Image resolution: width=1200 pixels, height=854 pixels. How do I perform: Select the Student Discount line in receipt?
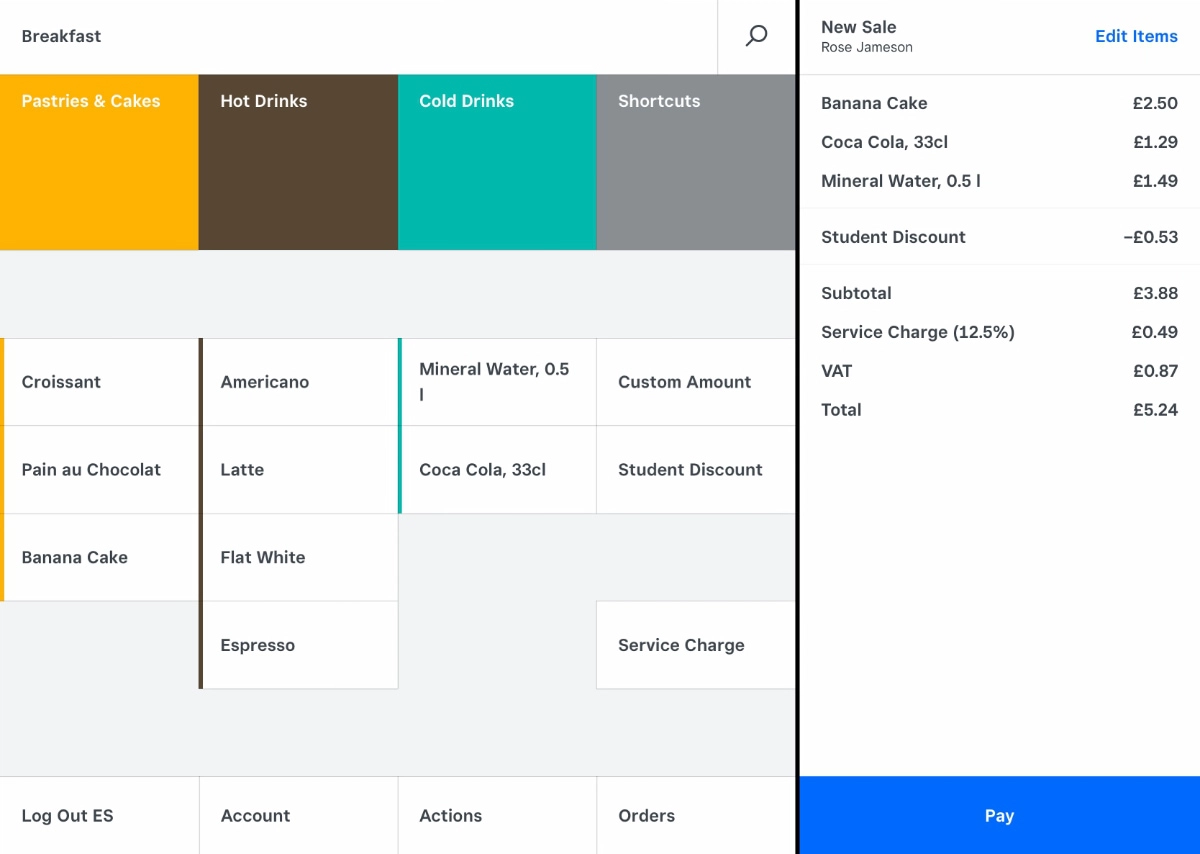[999, 237]
